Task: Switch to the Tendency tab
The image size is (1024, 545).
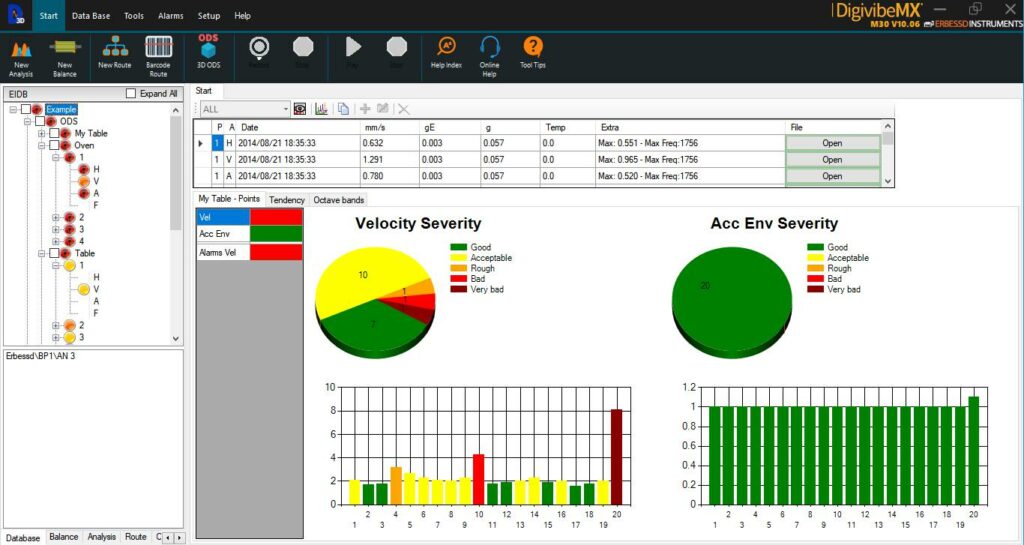Action: coord(287,200)
